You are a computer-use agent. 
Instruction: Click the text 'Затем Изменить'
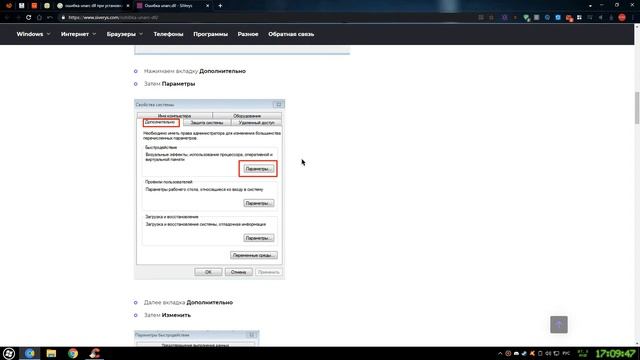click(x=167, y=315)
